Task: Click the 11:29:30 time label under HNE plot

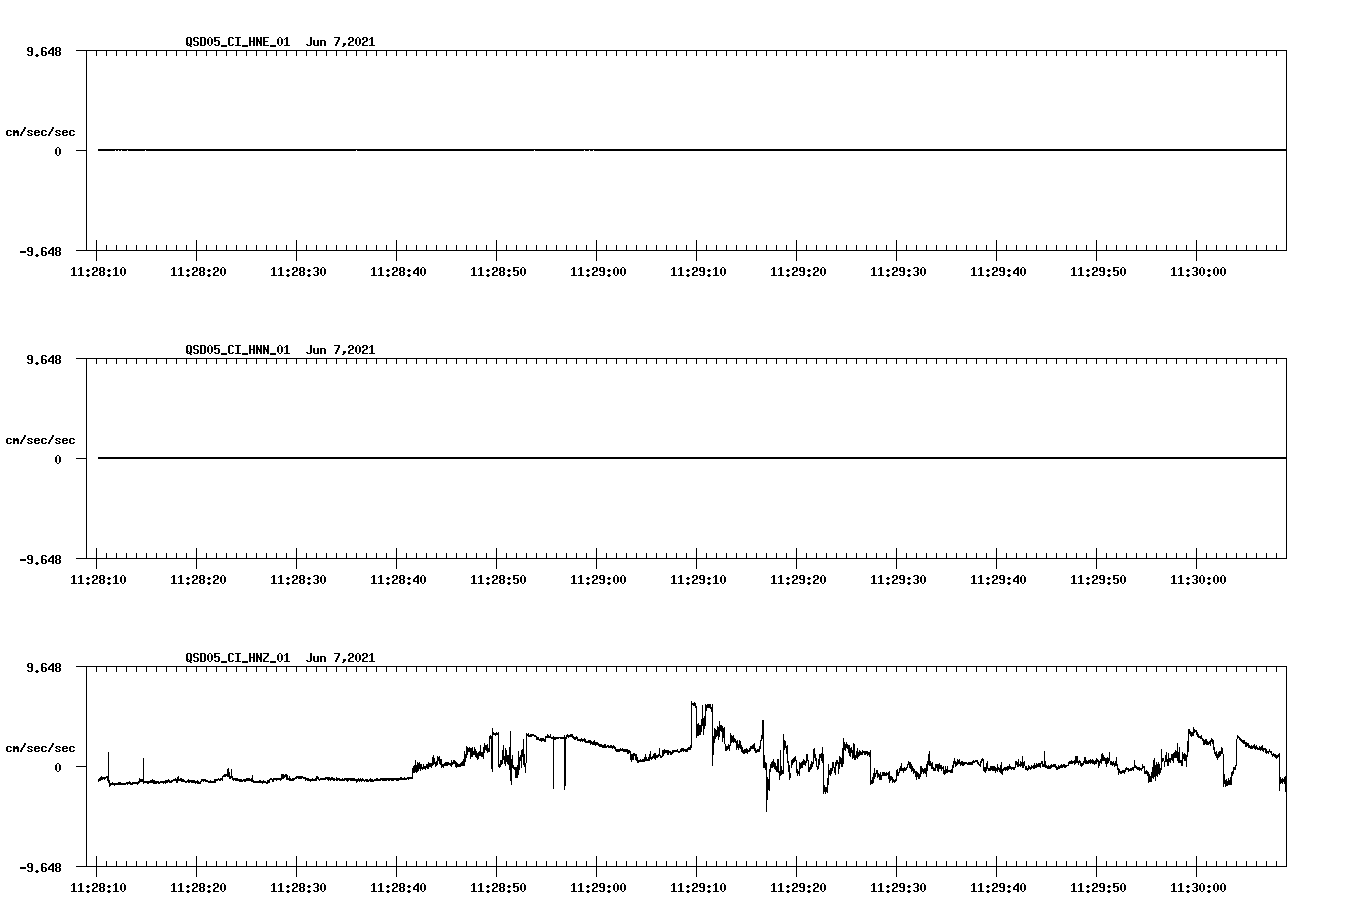Action: [x=898, y=272]
